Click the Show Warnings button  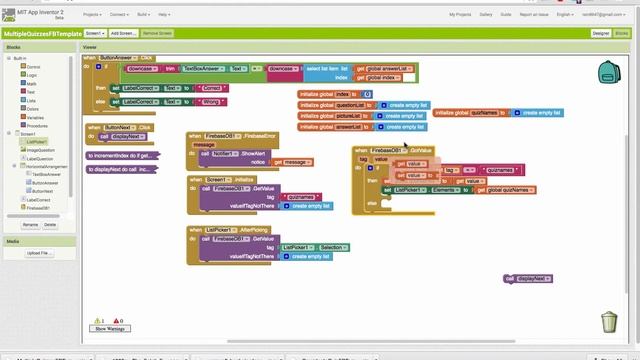click(x=110, y=329)
